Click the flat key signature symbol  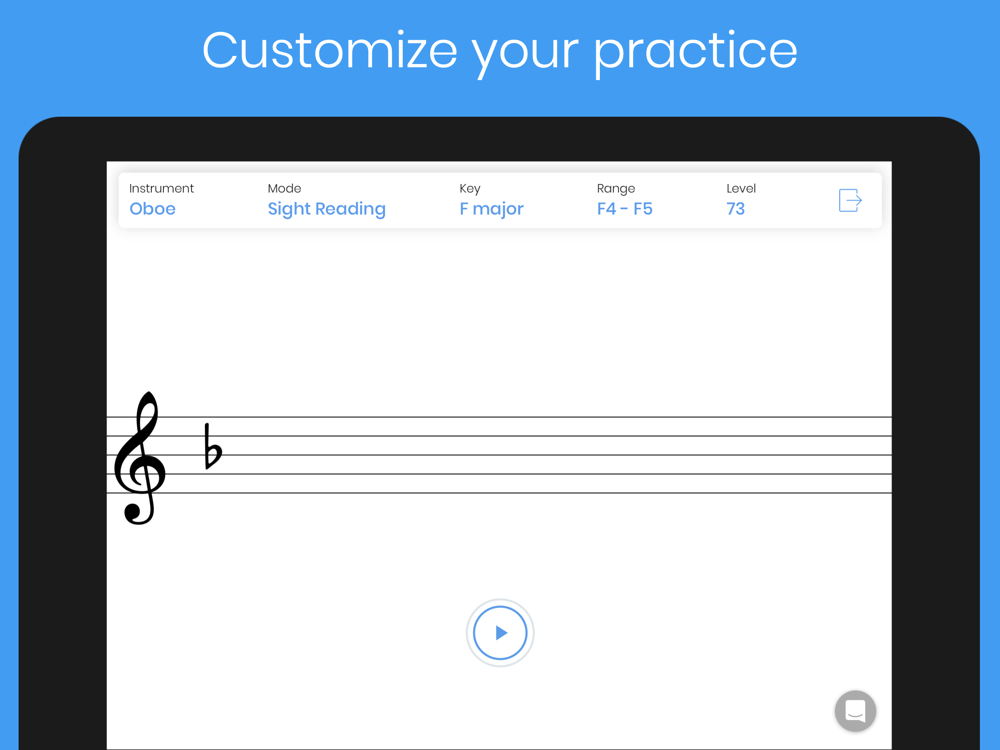point(212,446)
